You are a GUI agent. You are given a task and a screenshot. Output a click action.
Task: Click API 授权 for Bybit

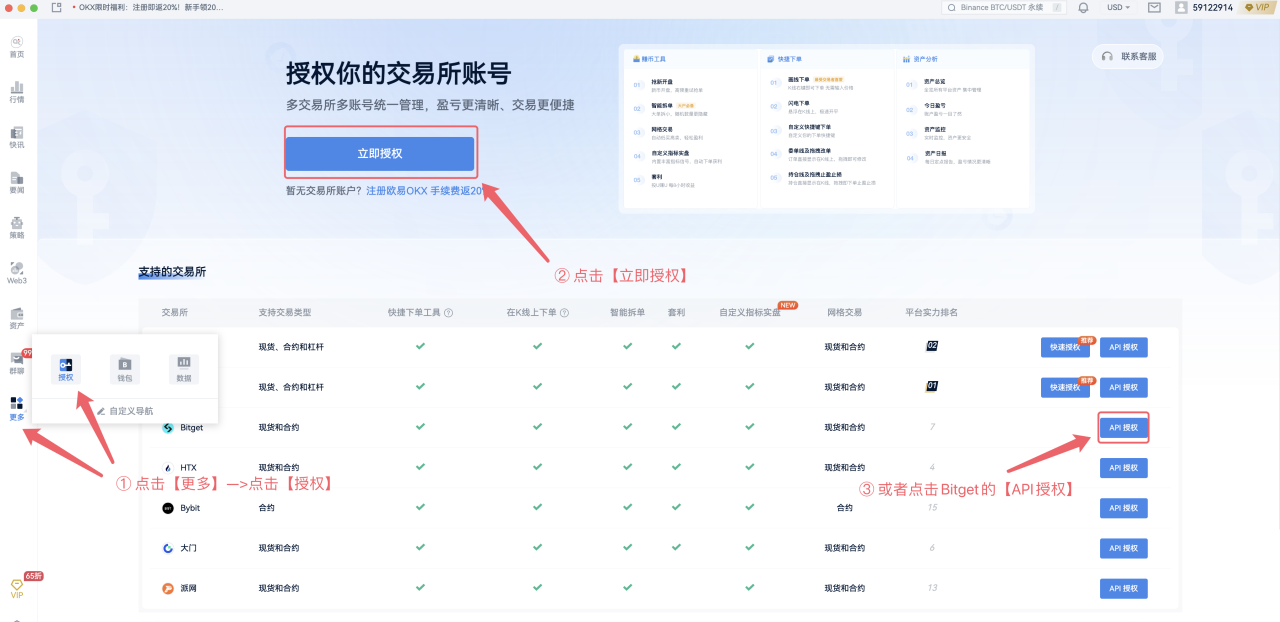[1124, 508]
